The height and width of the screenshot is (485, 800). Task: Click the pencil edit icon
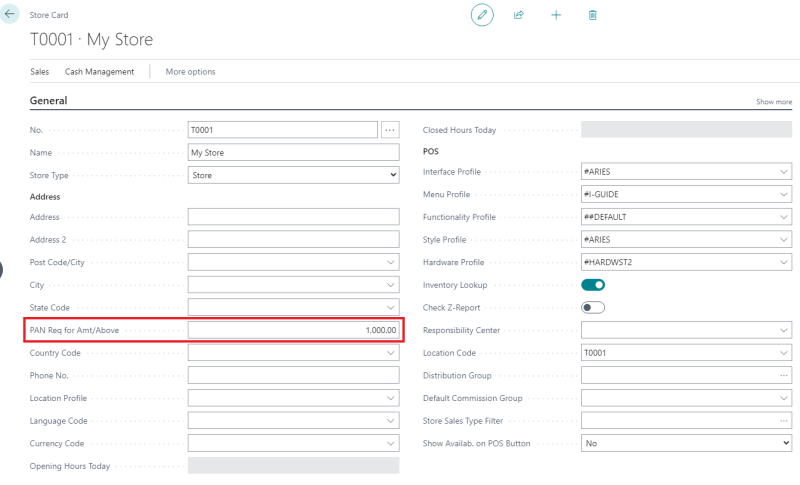482,15
